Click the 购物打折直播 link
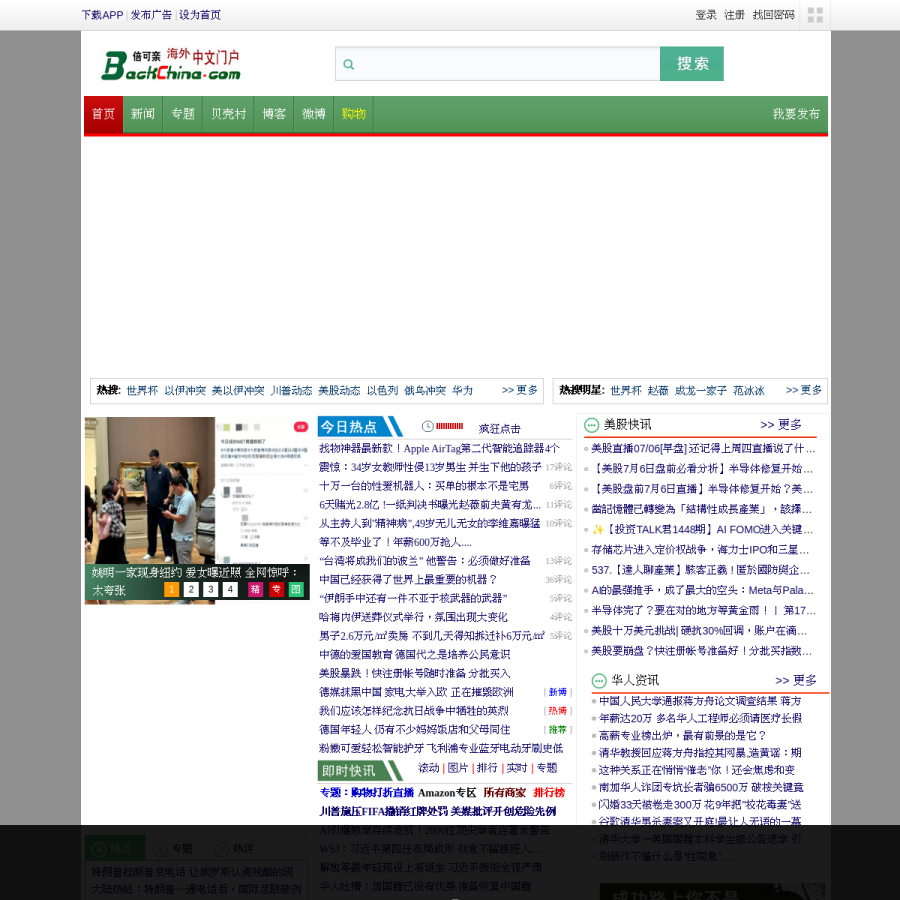 (382, 793)
